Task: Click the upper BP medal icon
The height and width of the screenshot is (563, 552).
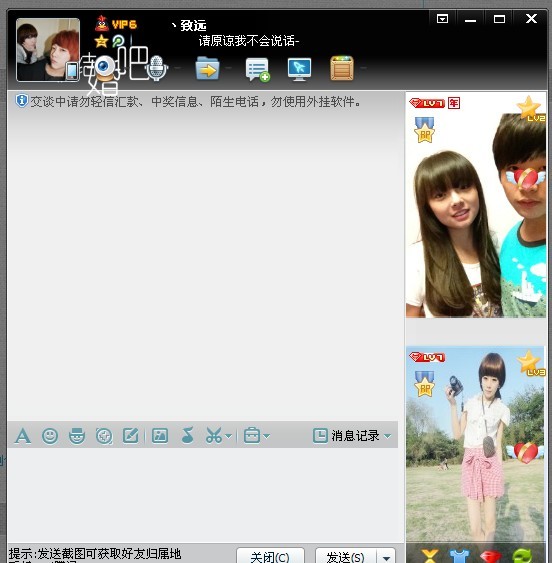Action: click(425, 129)
